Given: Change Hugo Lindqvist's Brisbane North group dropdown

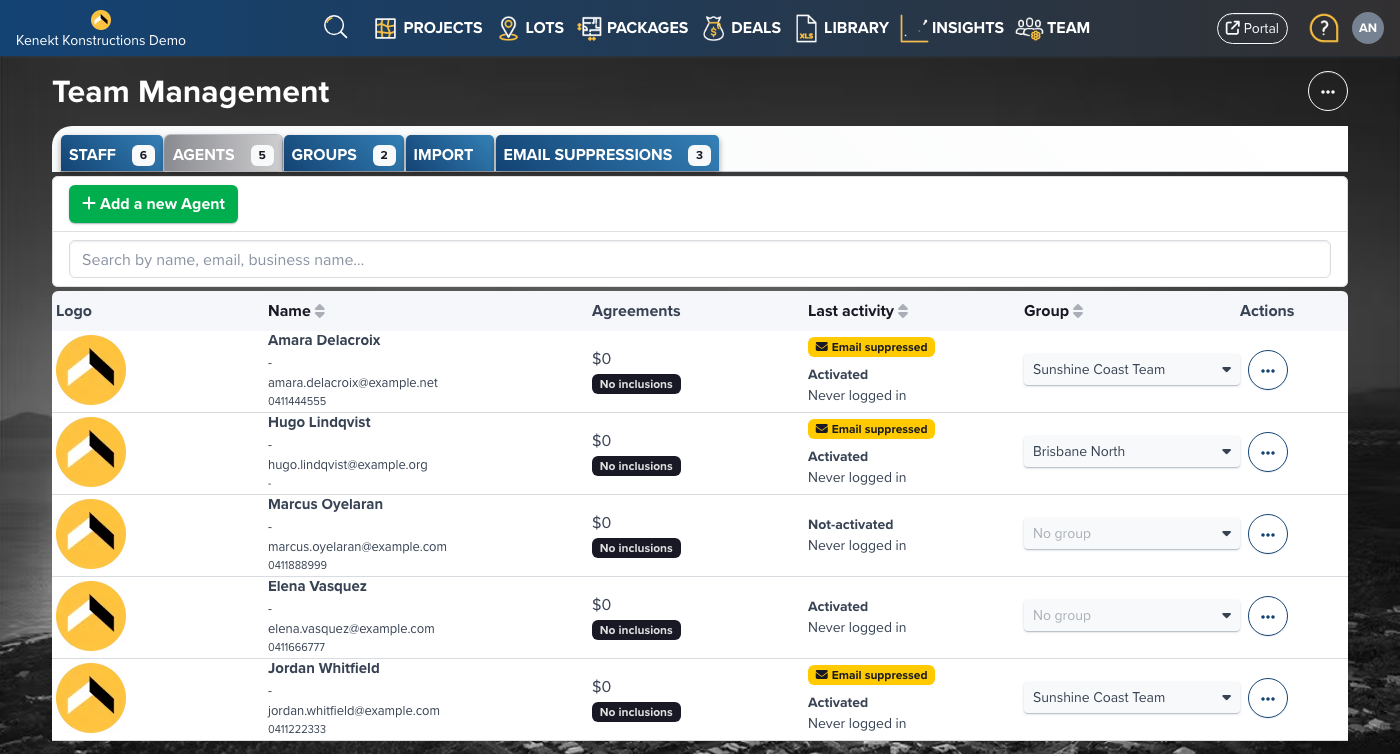Looking at the screenshot, I should [x=1132, y=451].
